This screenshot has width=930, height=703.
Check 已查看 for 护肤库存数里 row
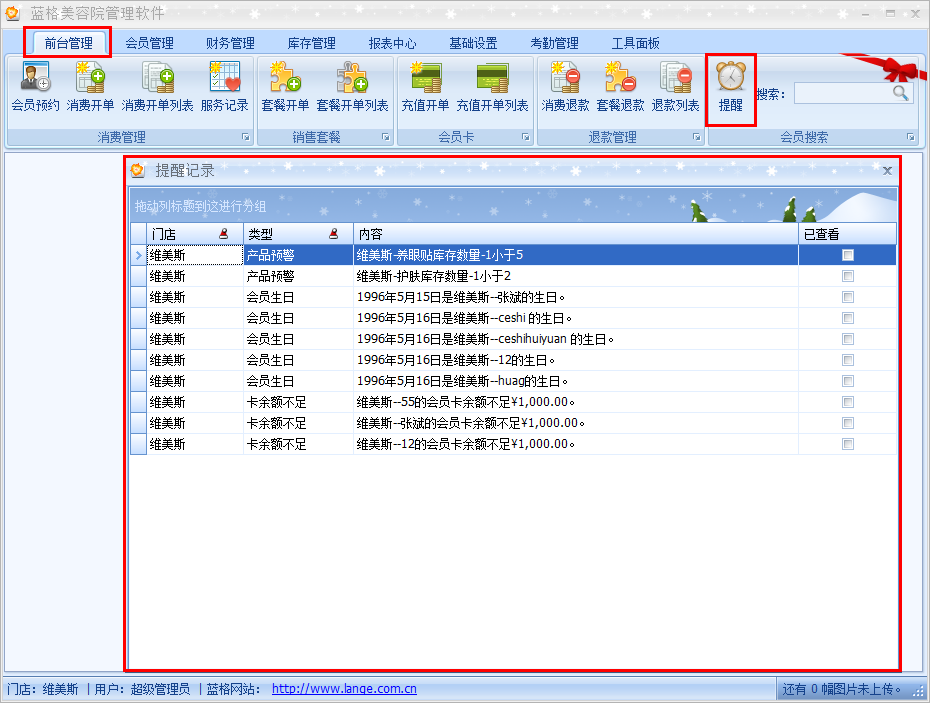[848, 276]
